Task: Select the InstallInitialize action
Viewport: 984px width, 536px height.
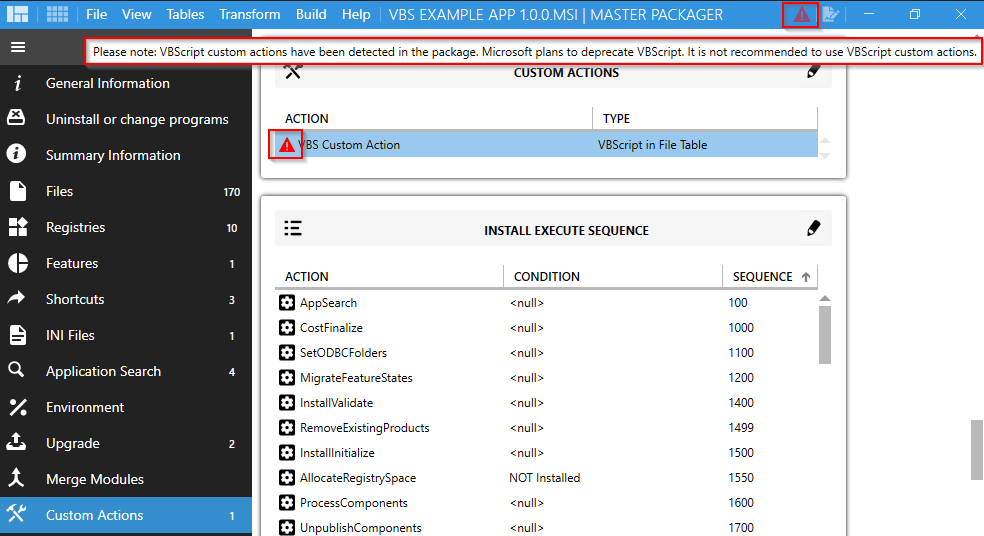Action: 337,453
